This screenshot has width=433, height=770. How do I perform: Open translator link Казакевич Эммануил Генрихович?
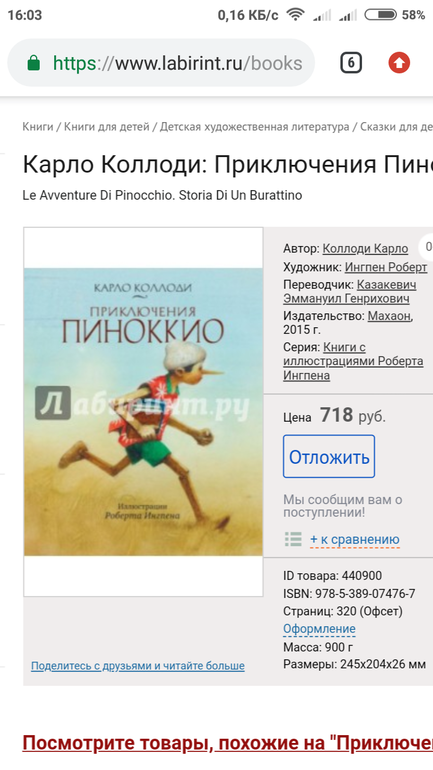[350, 292]
